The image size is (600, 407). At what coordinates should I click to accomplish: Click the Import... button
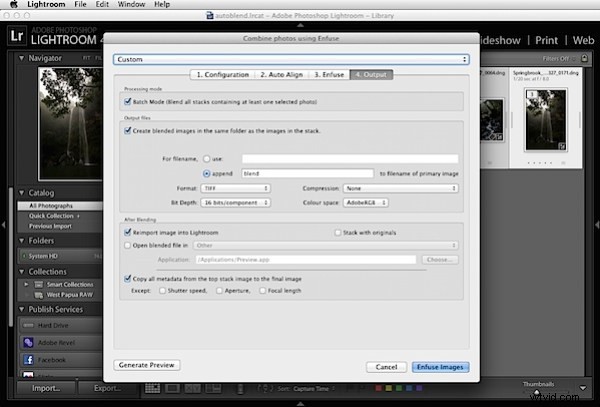(46, 388)
